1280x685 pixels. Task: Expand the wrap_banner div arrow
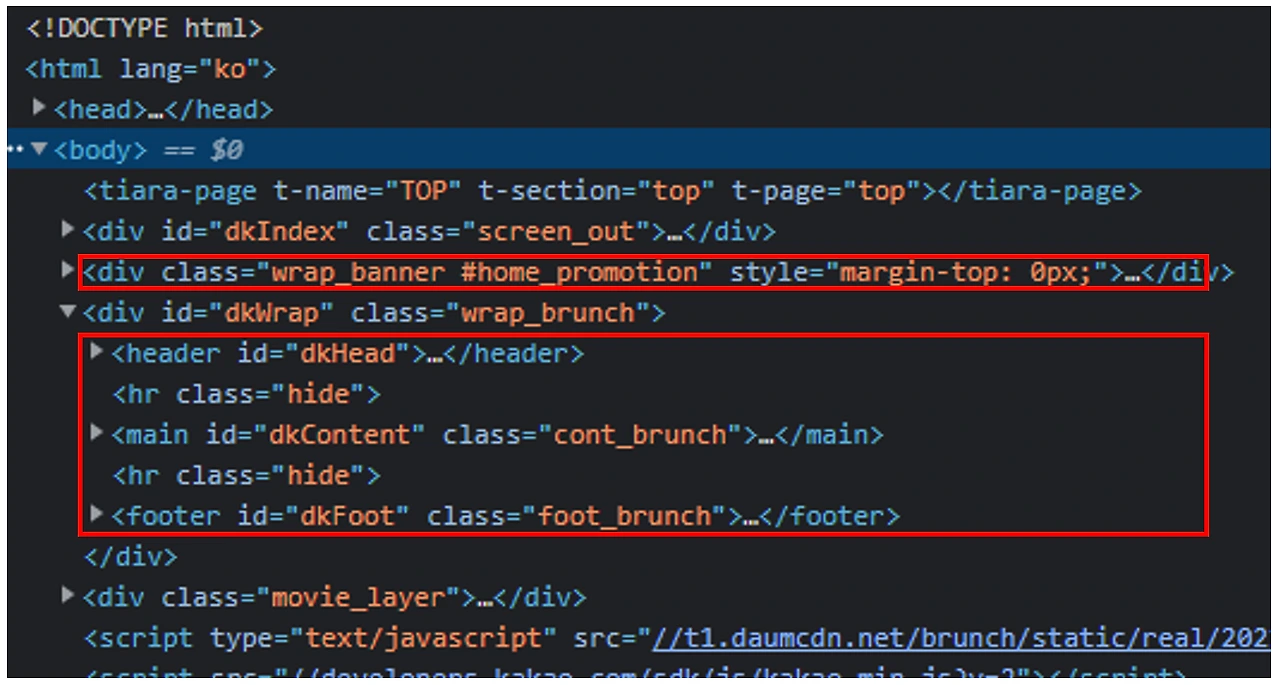click(67, 270)
